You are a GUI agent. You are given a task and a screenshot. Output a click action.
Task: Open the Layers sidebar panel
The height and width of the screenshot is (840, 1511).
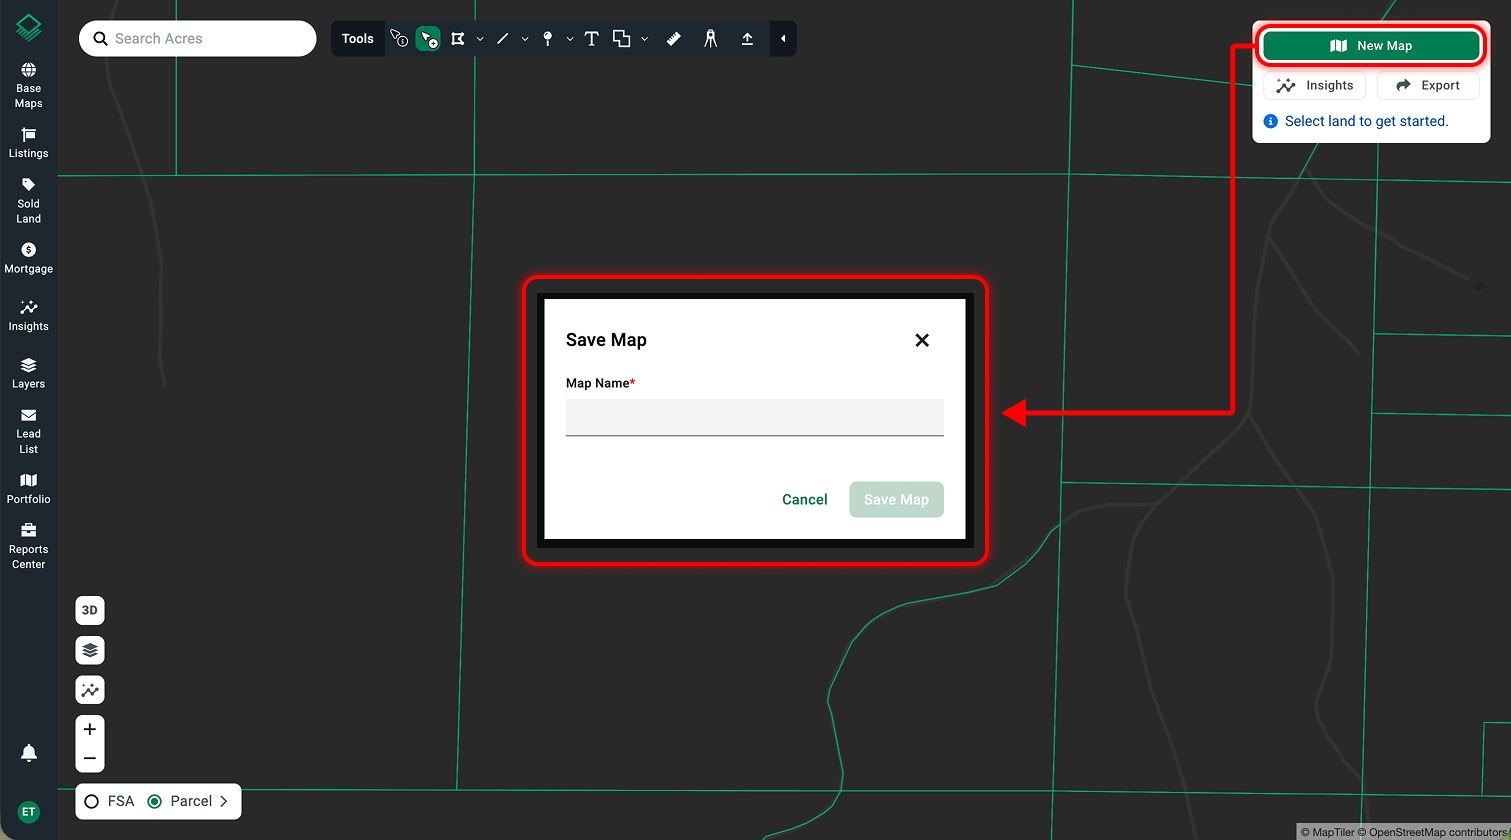pos(28,373)
